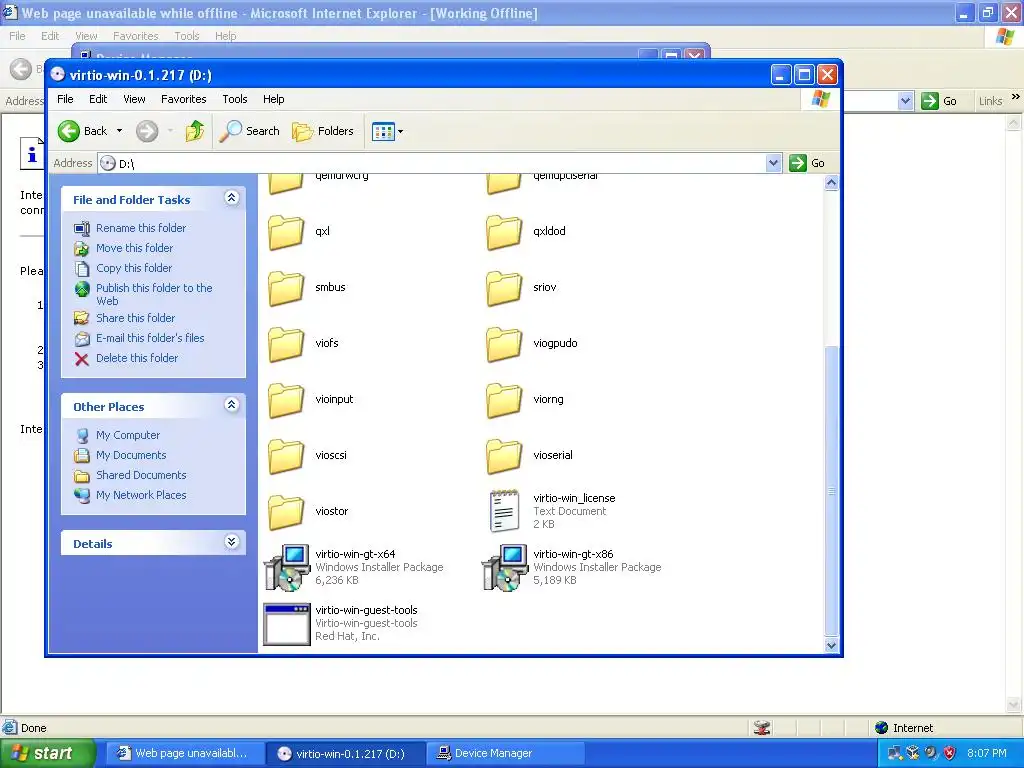Open Internet Explorer address dropdown arrow
This screenshot has width=1024, height=768.
(x=905, y=101)
